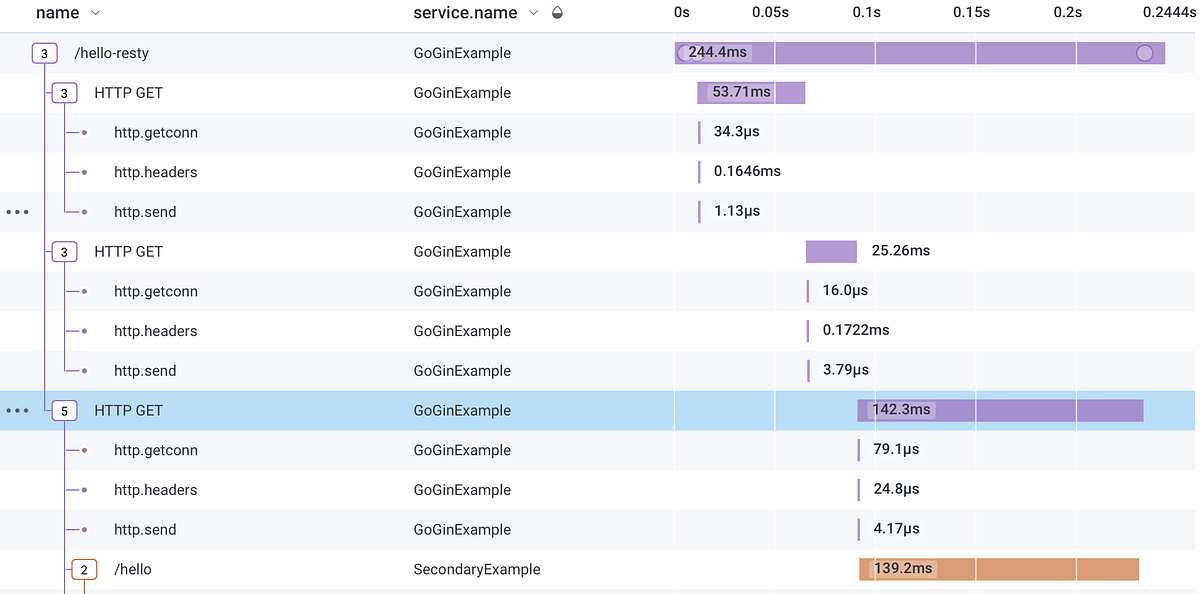
Task: Select the /hello-resty root span name
Action: [x=114, y=52]
